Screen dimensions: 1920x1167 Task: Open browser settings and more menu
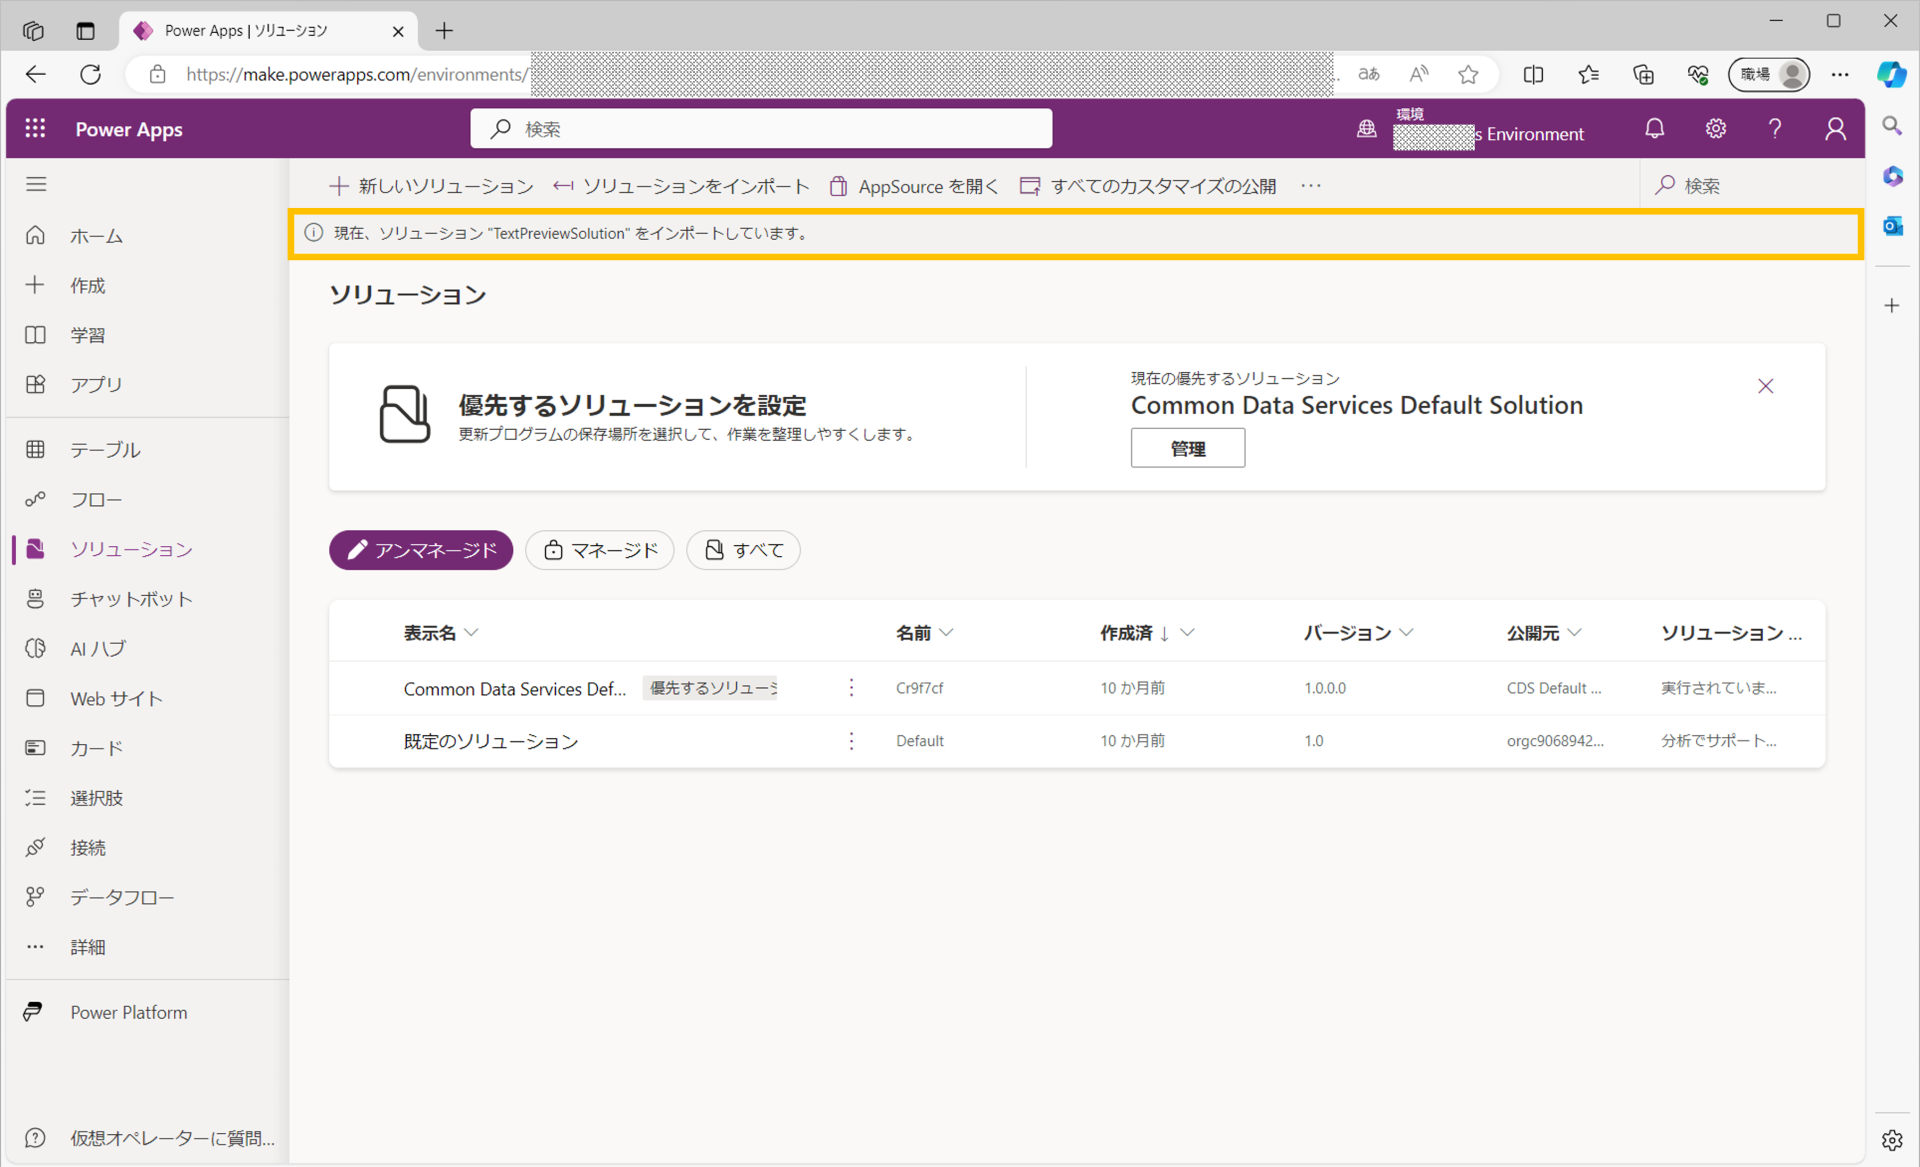click(1840, 74)
